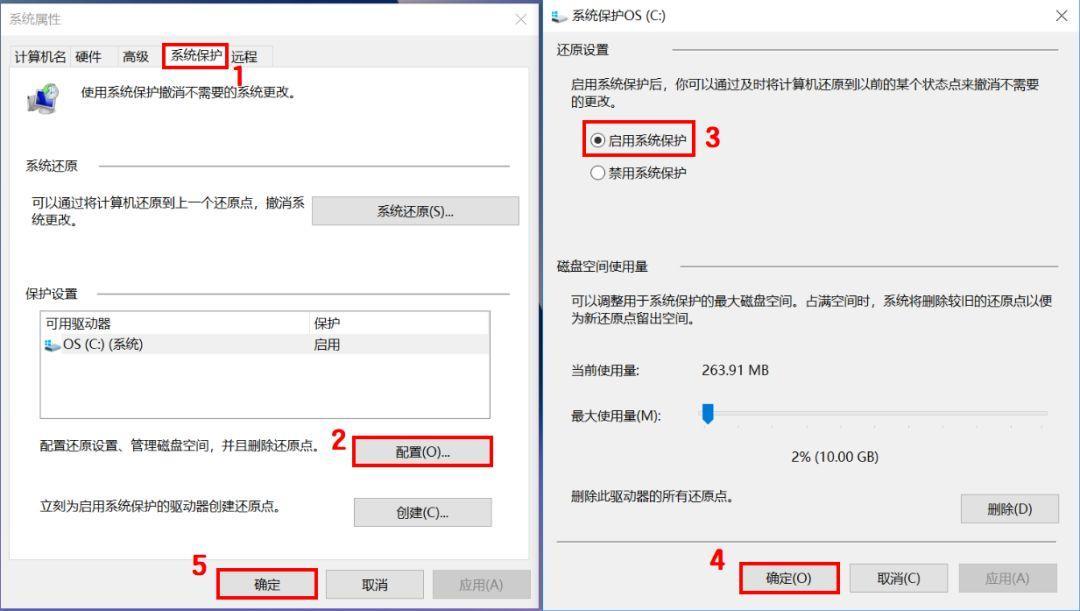The image size is (1080, 611).
Task: Click the System Protection shield computer icon
Action: pos(43,98)
